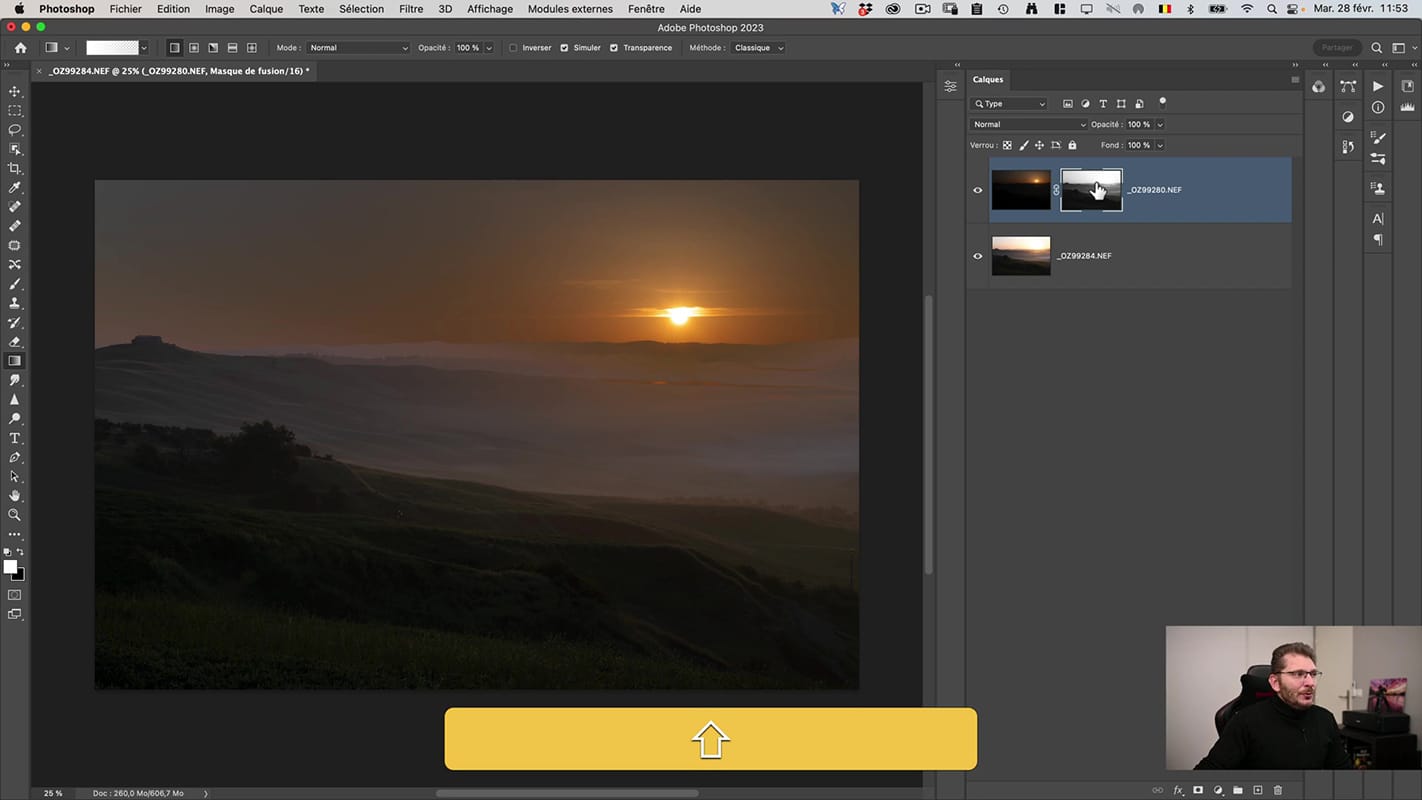Open the Fond value arrow

tap(1160, 145)
